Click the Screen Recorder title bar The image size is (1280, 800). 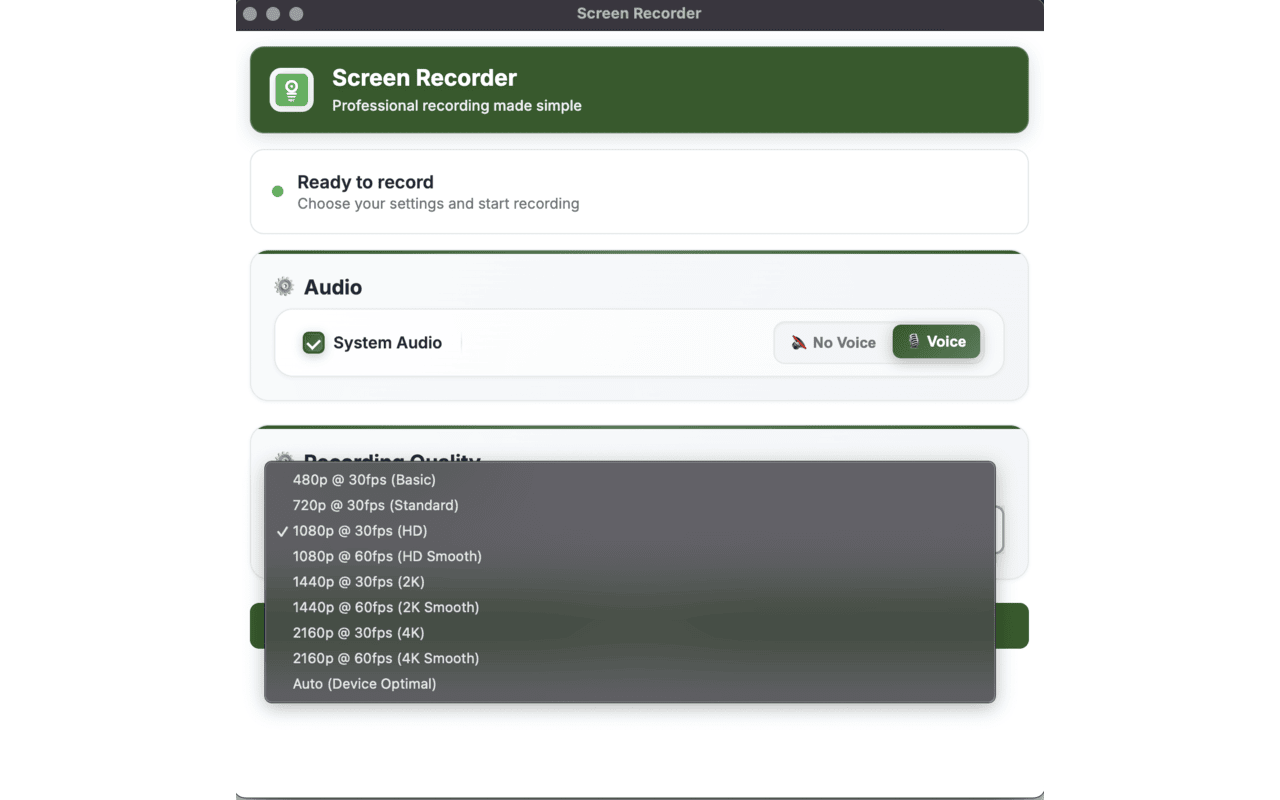[639, 14]
